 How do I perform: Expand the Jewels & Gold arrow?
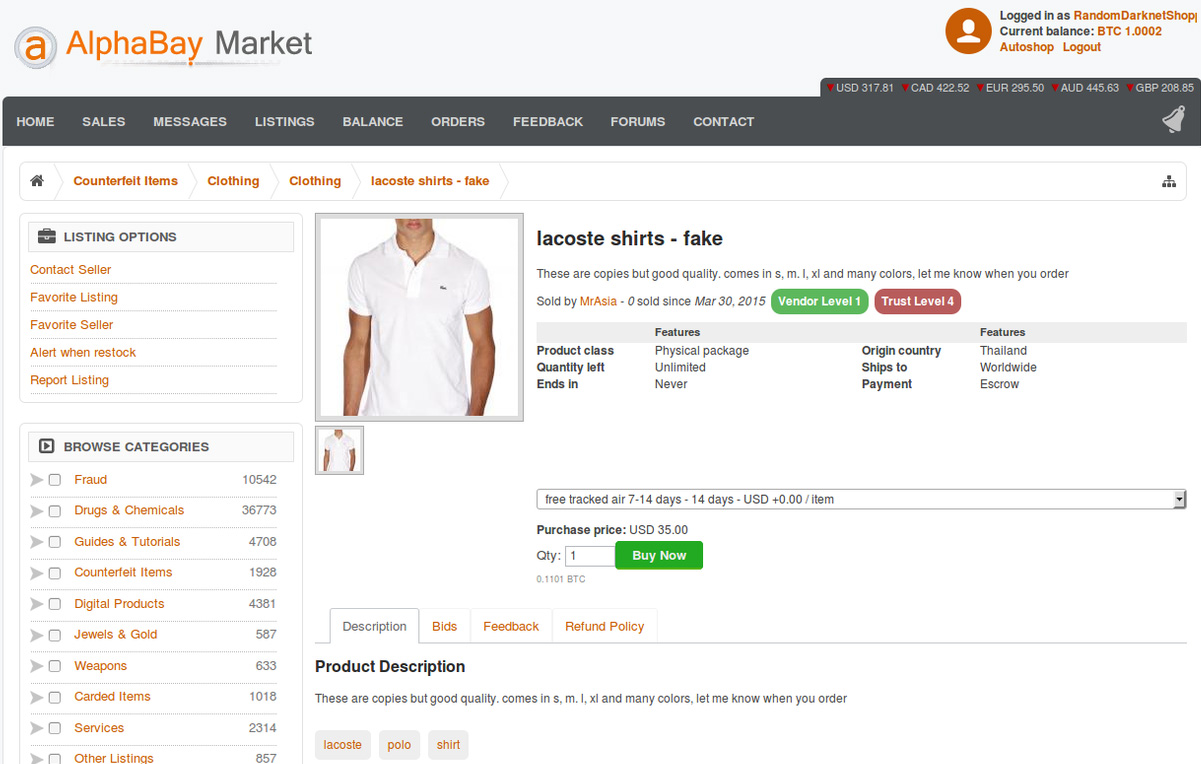pyautogui.click(x=37, y=635)
